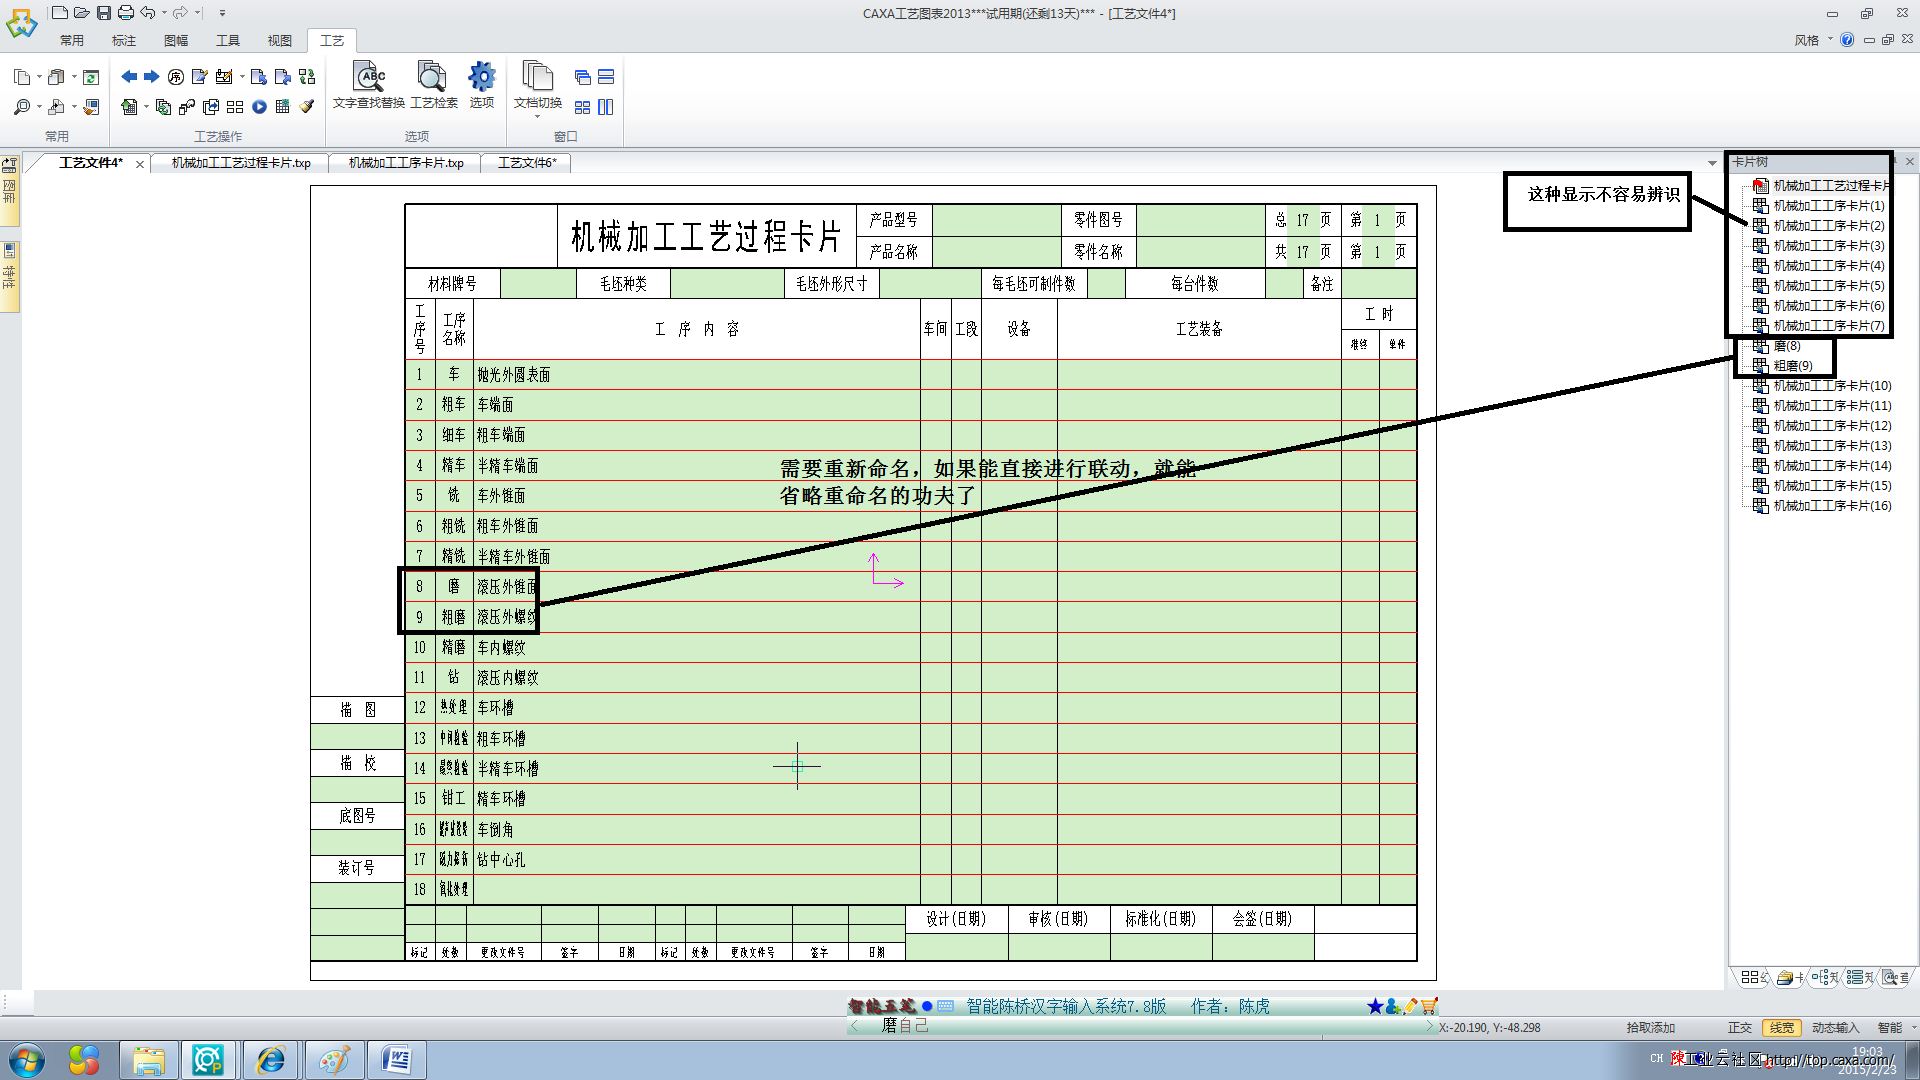Select 粗磨(9) in the card tree
Image resolution: width=1920 pixels, height=1080 pixels.
(x=1792, y=366)
